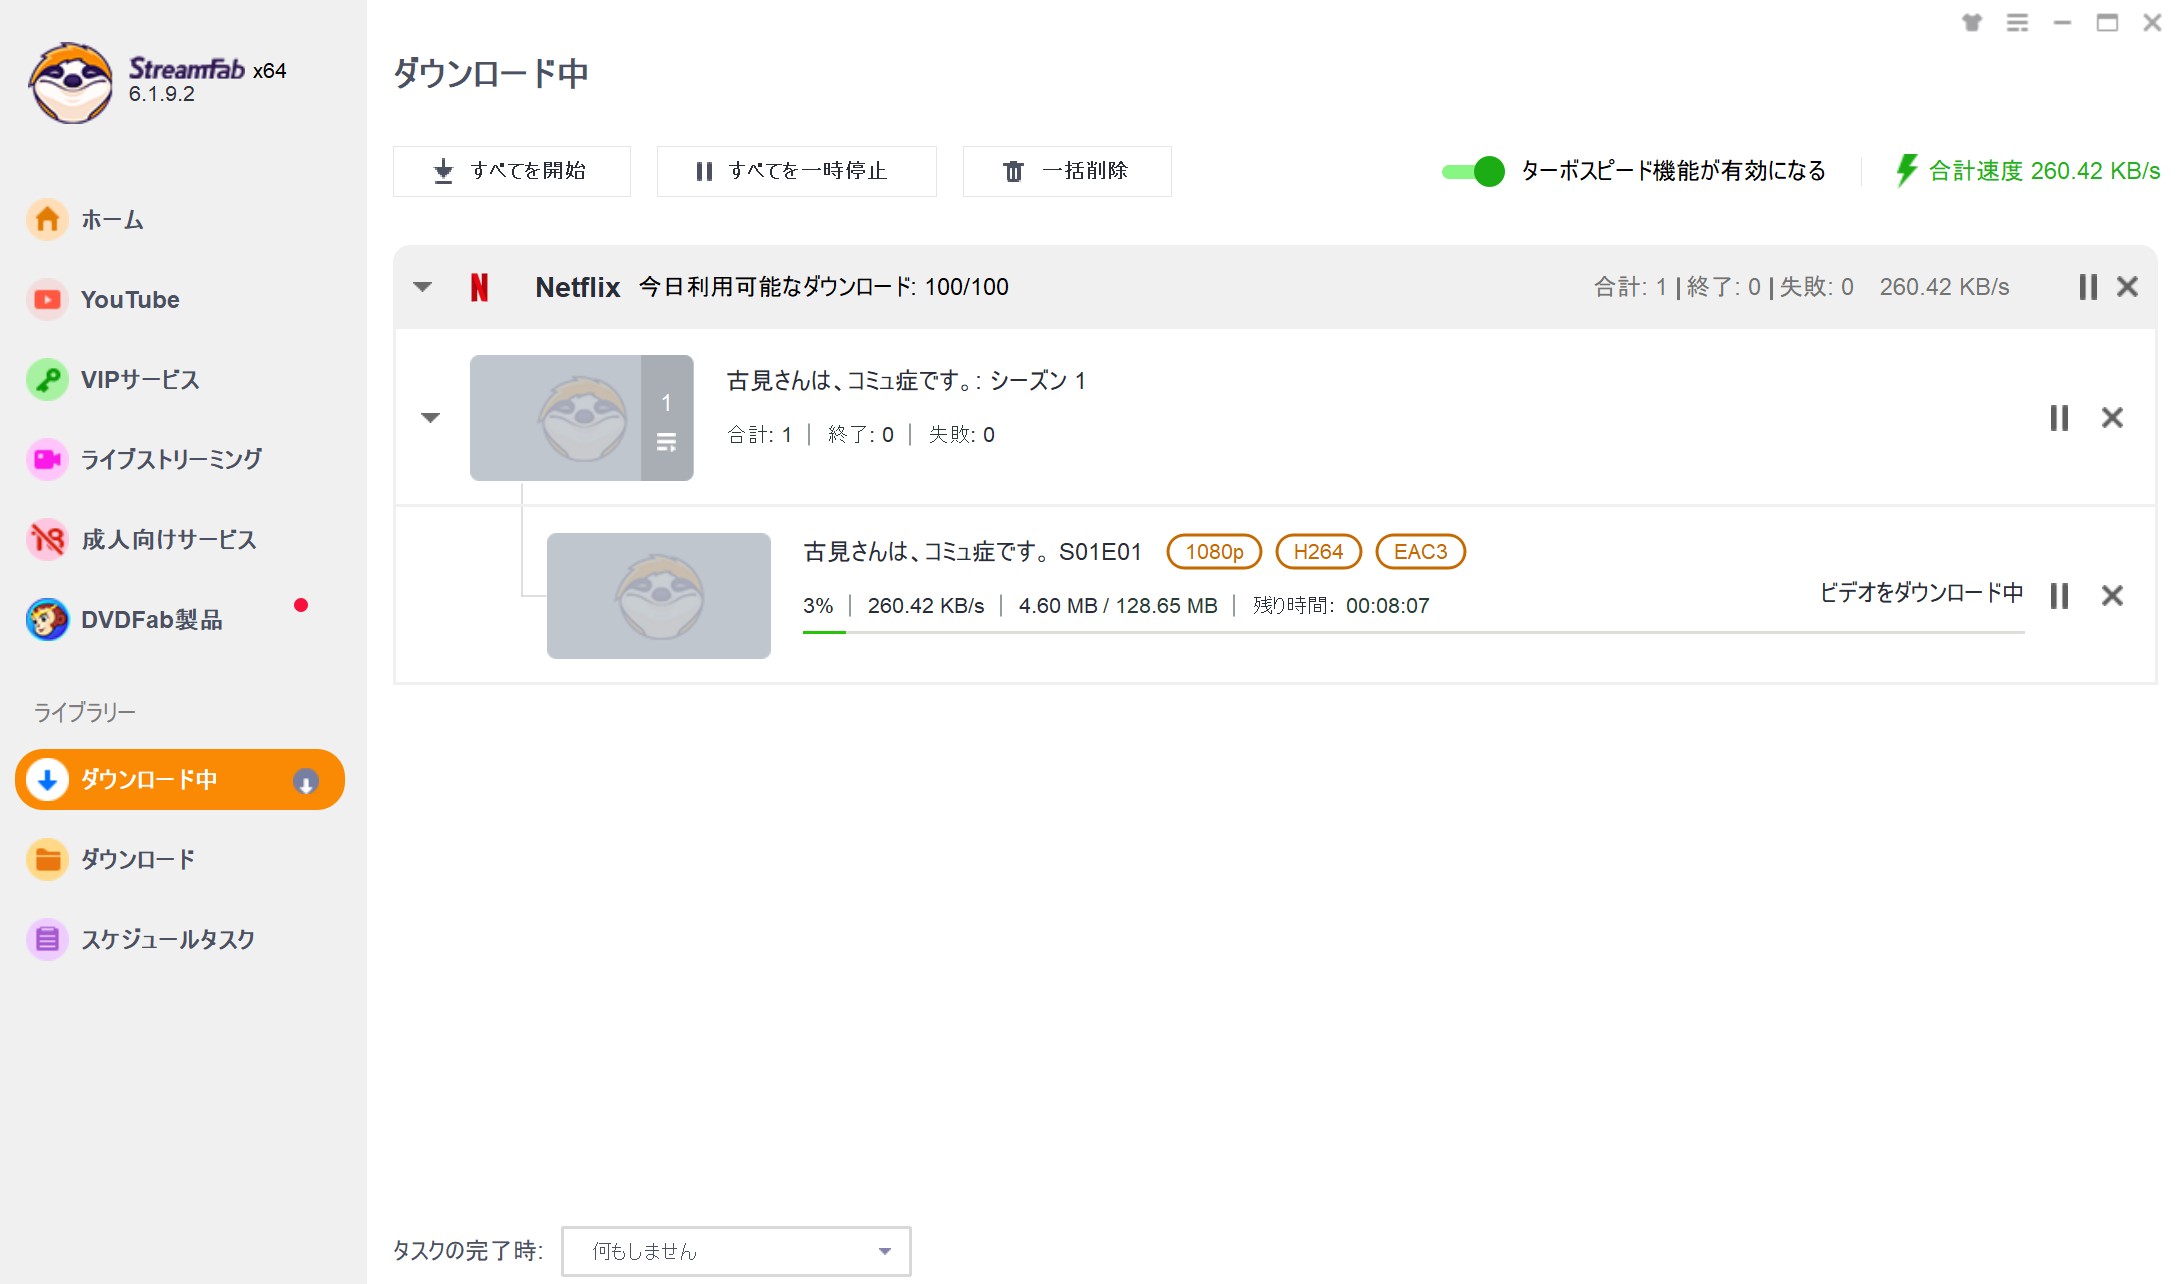Select ダウンロード中 library tab

(x=180, y=779)
